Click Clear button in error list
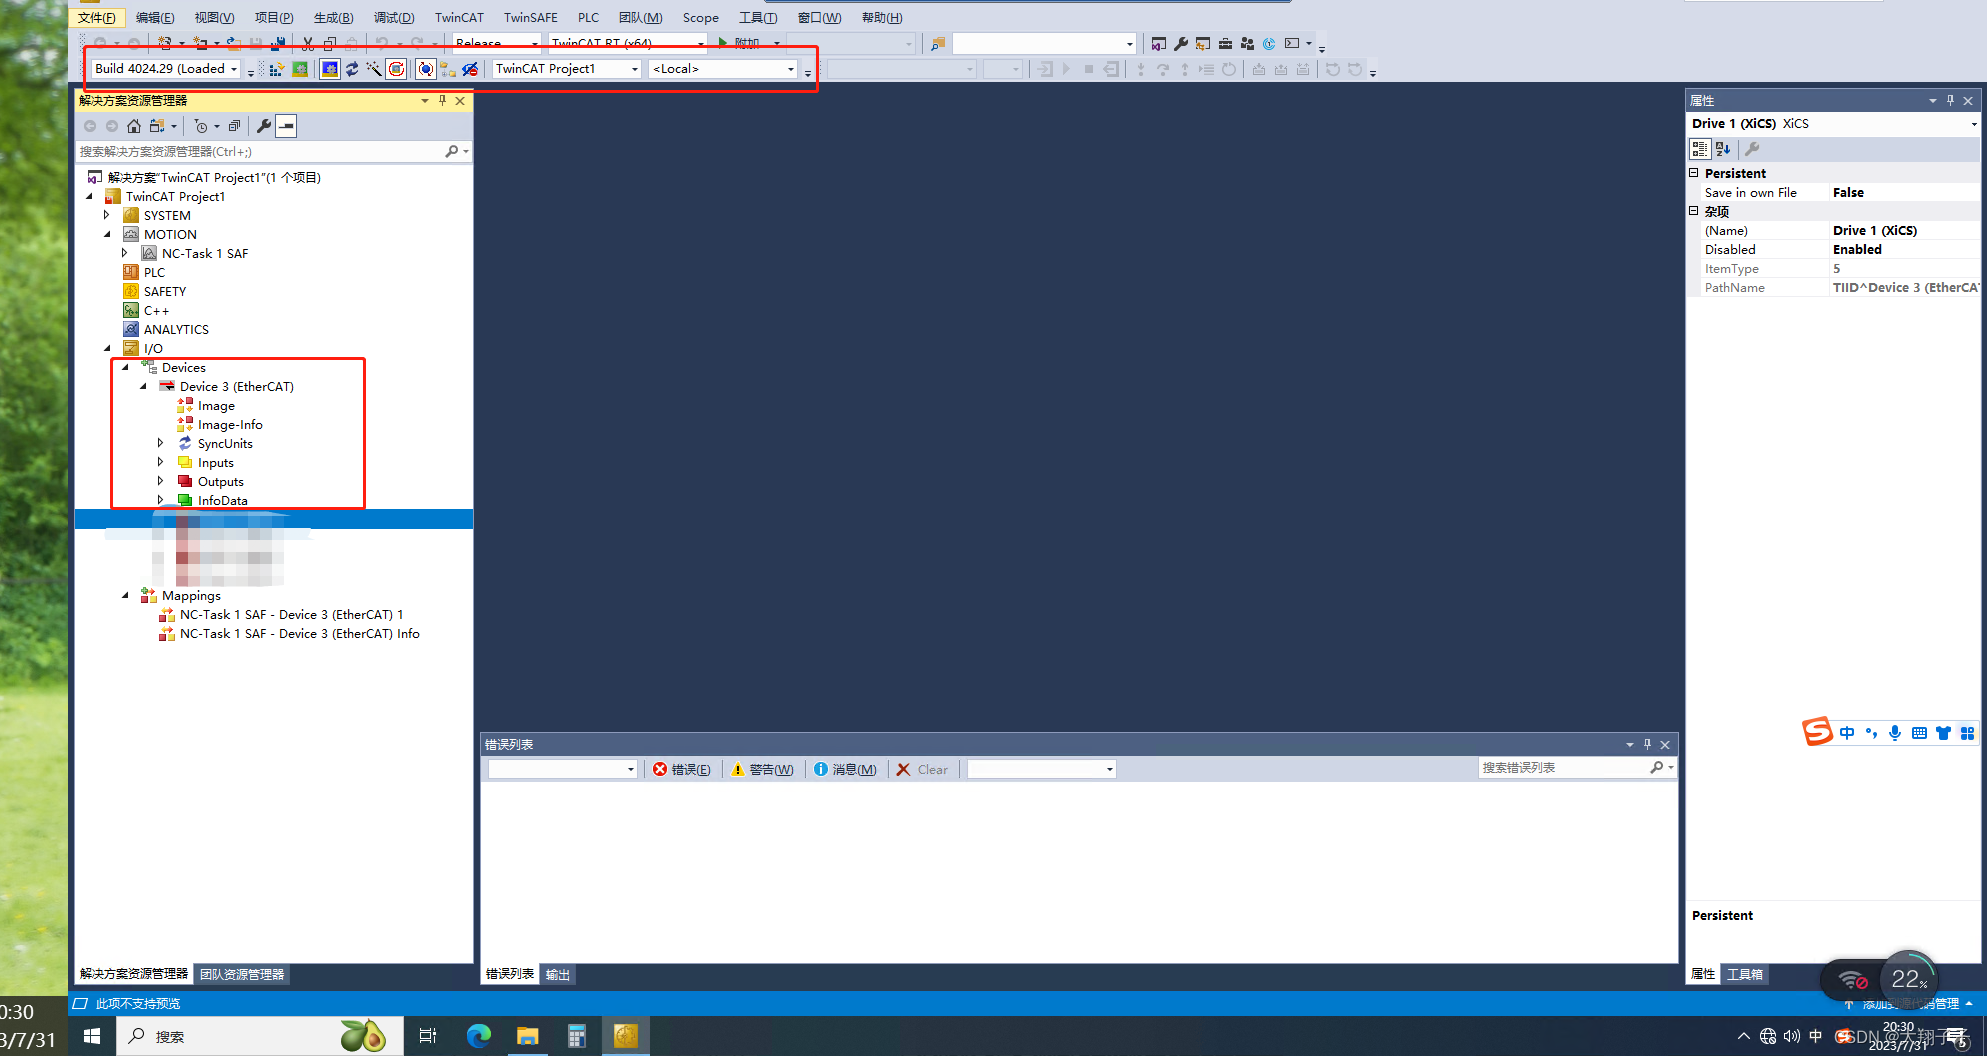 [922, 769]
